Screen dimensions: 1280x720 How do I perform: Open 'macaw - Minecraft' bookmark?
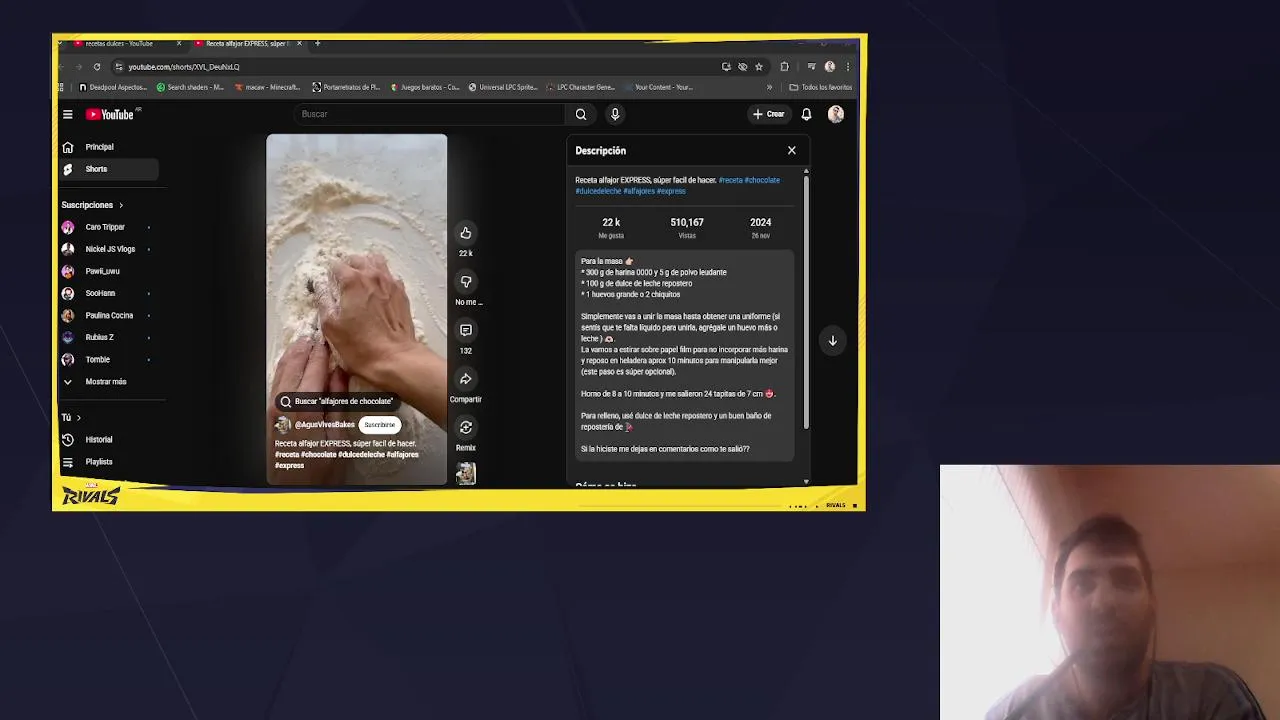267,87
